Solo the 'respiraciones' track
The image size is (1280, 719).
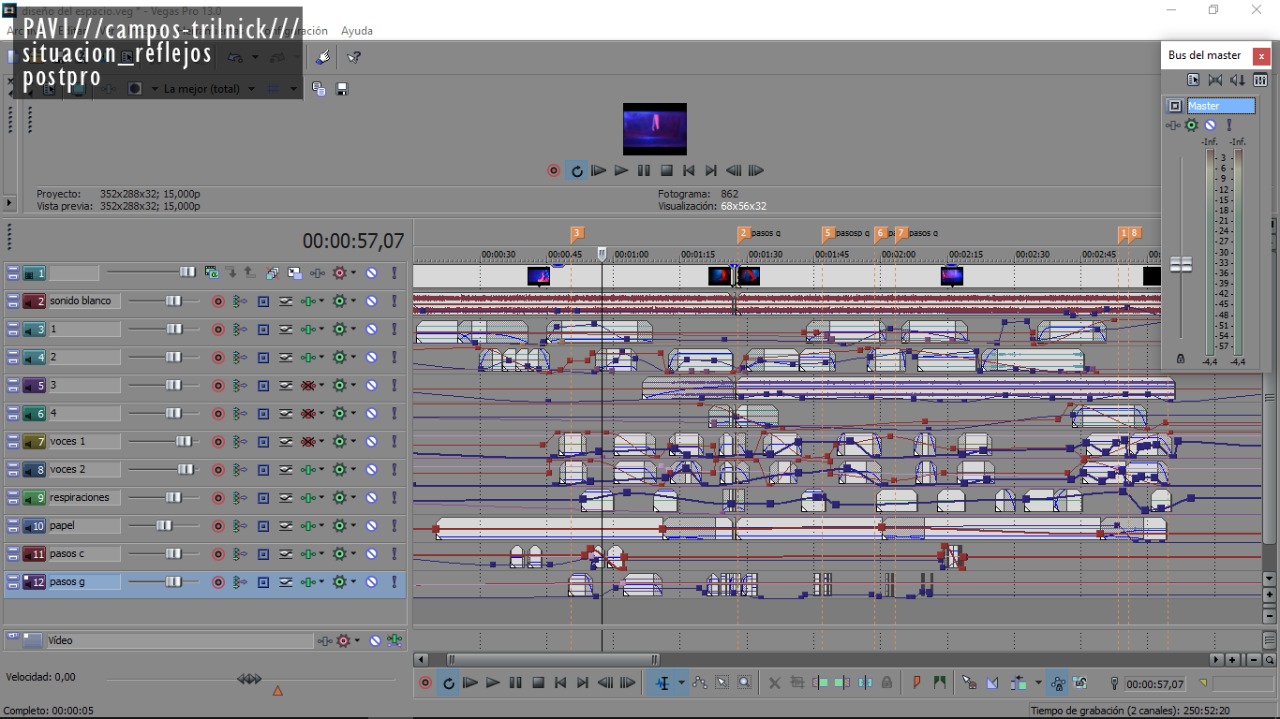pos(395,497)
